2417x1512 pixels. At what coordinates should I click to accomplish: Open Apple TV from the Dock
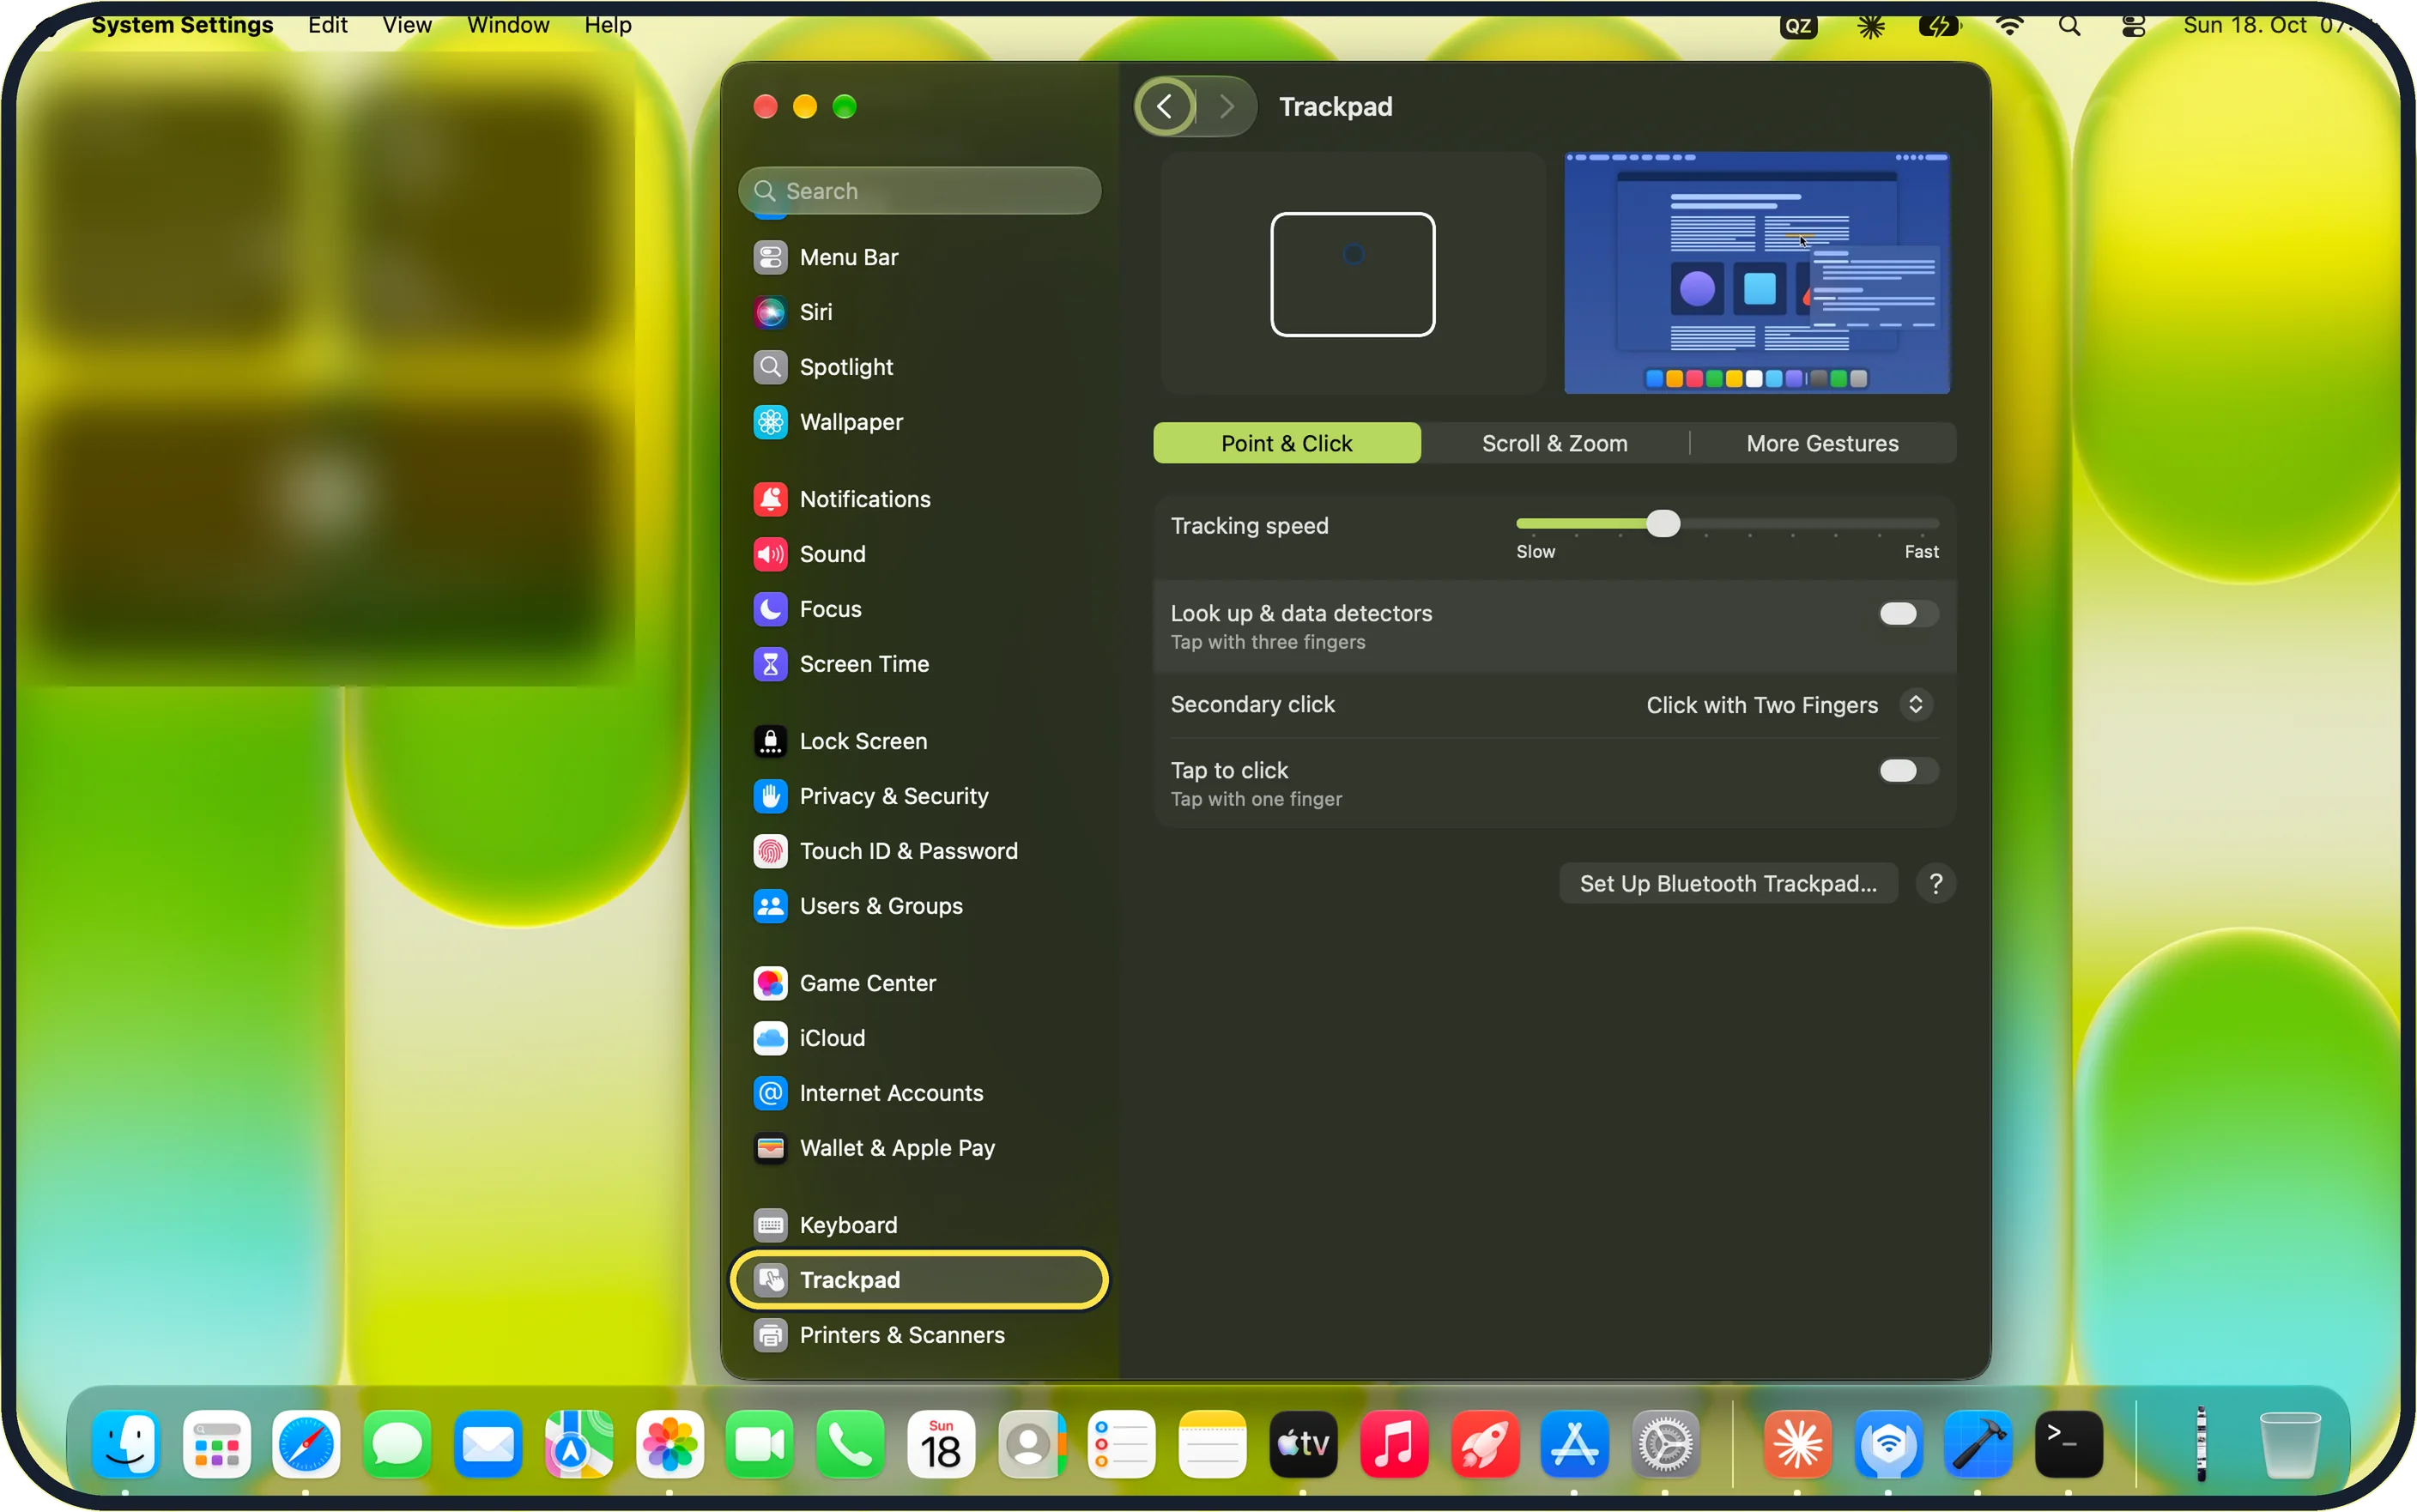pyautogui.click(x=1303, y=1445)
